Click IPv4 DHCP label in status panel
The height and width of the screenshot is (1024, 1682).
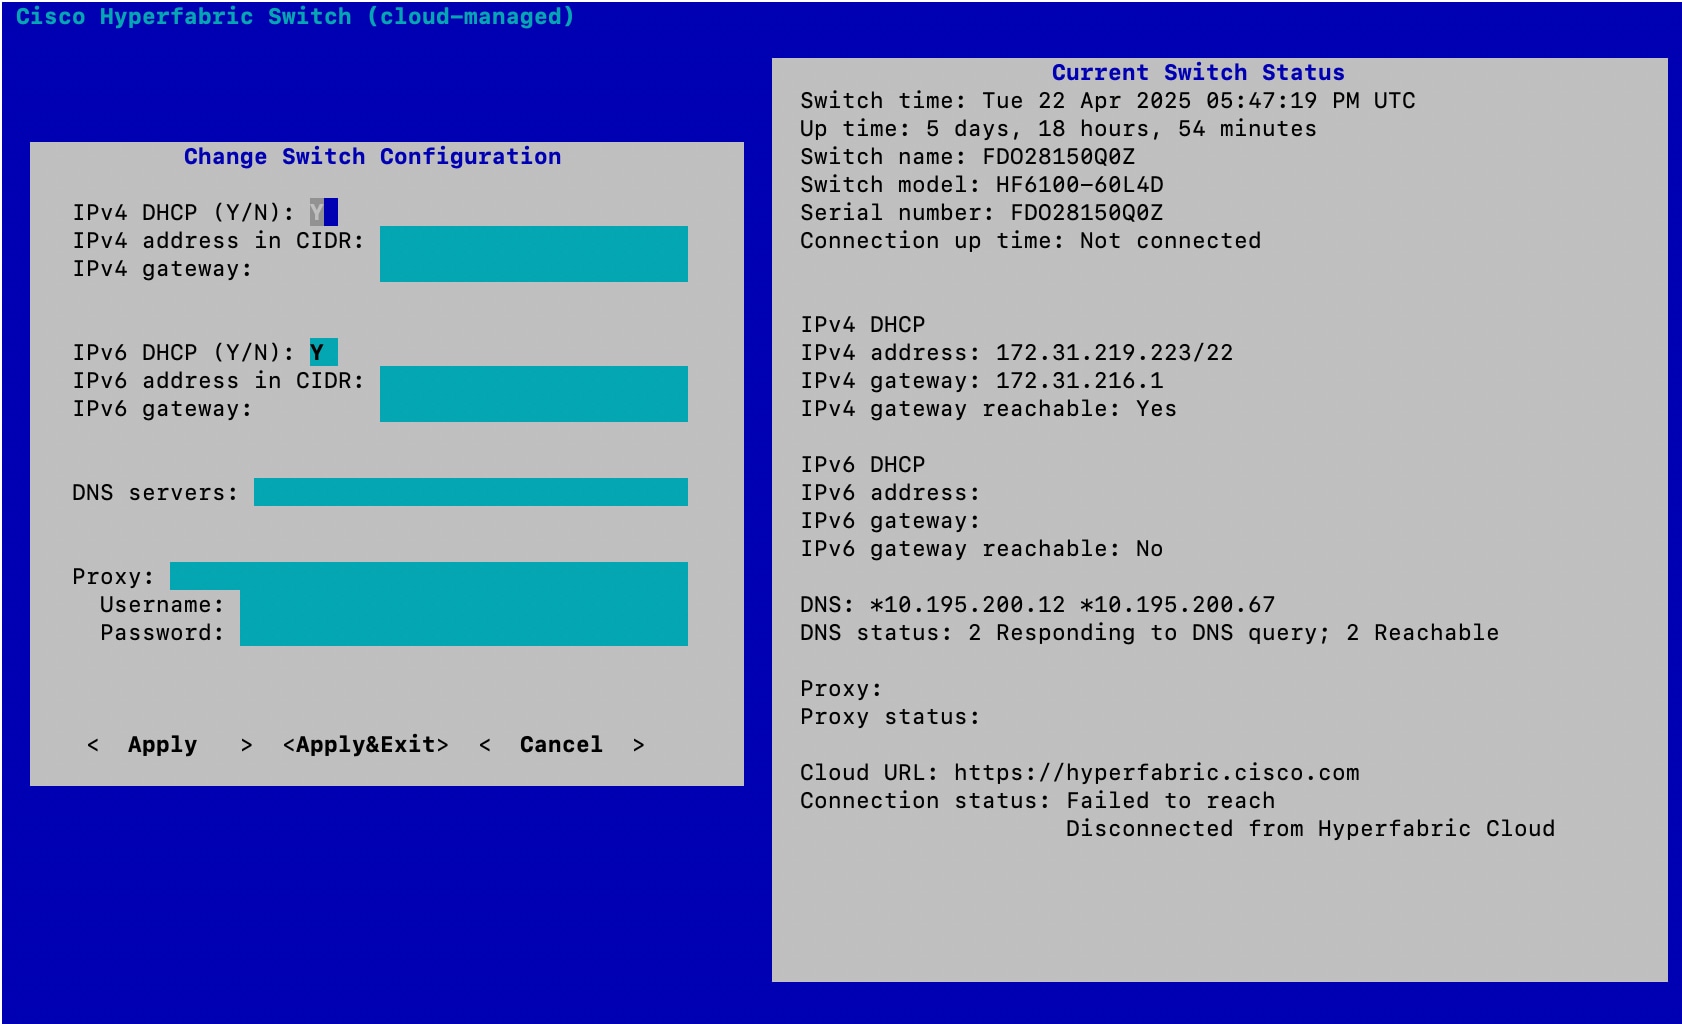click(863, 325)
